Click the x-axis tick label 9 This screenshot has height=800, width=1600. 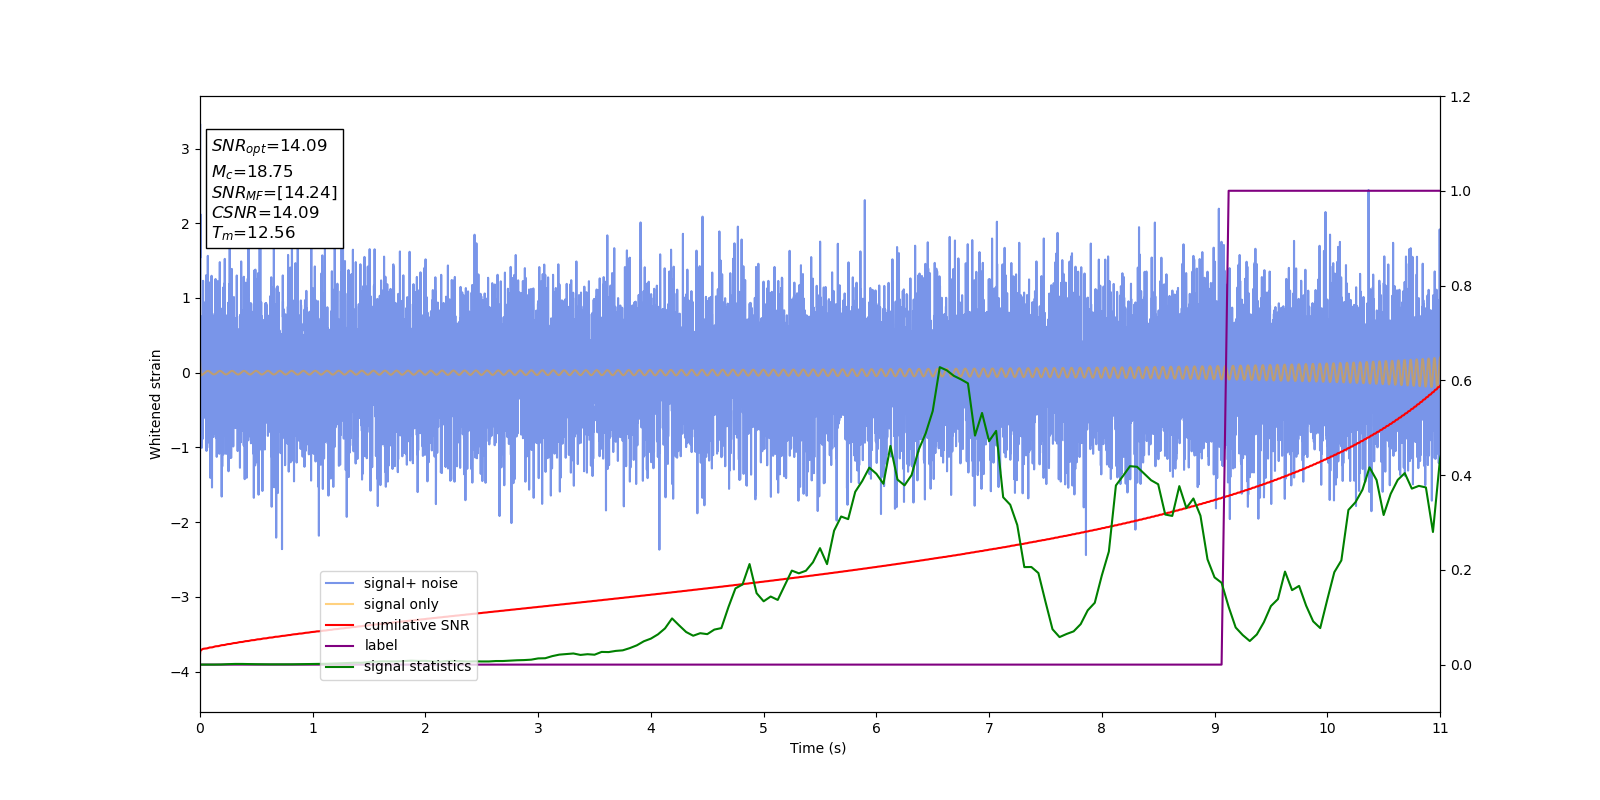pyautogui.click(x=1215, y=728)
